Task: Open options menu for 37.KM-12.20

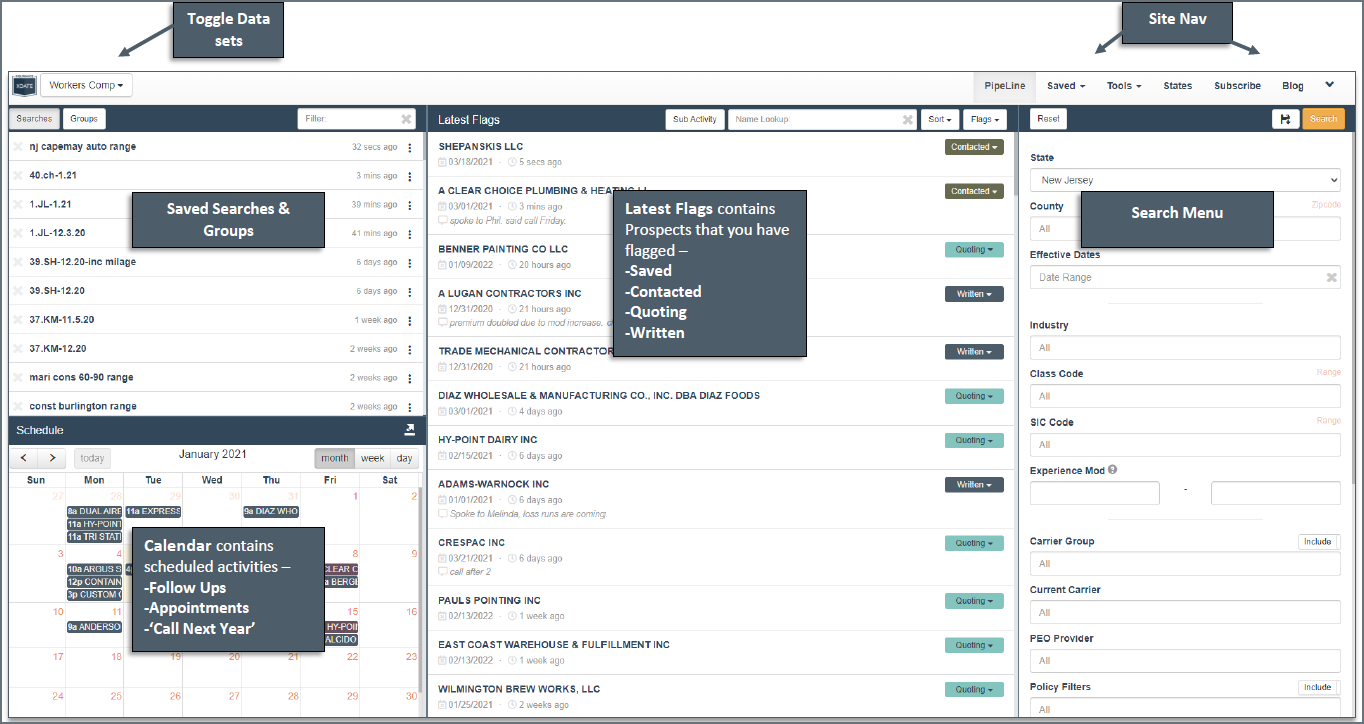Action: click(410, 349)
